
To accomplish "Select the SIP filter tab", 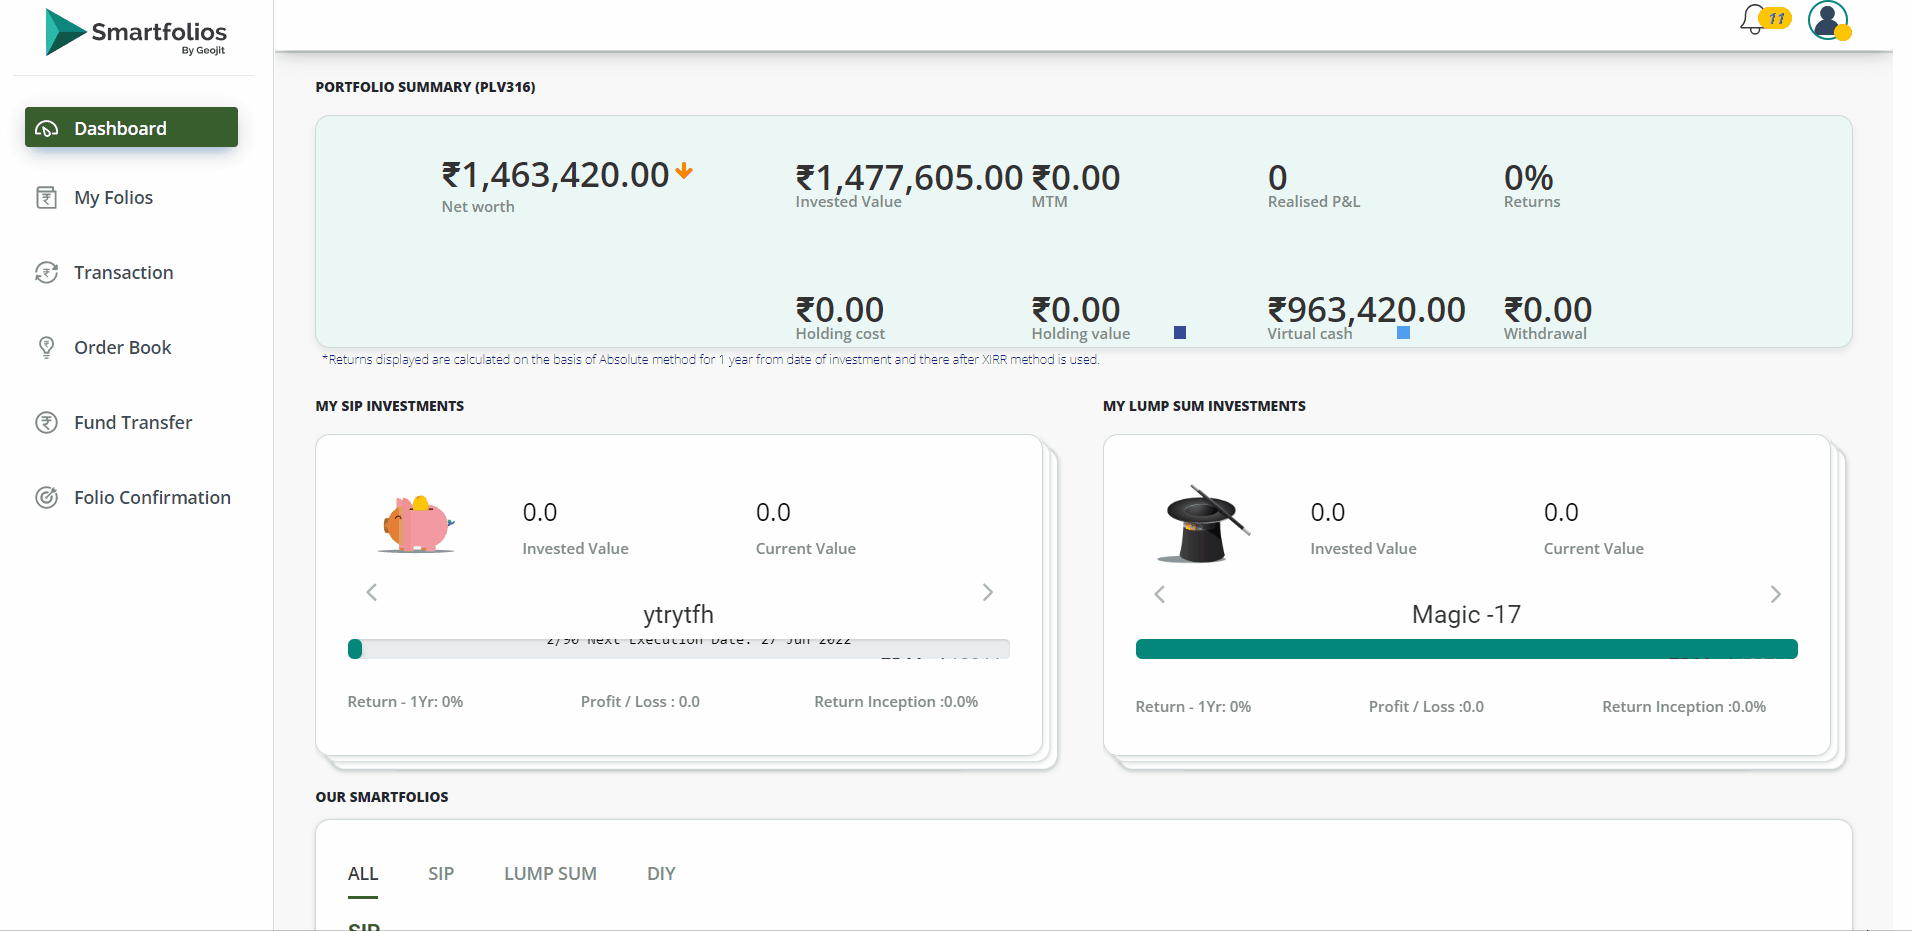I will (441, 874).
